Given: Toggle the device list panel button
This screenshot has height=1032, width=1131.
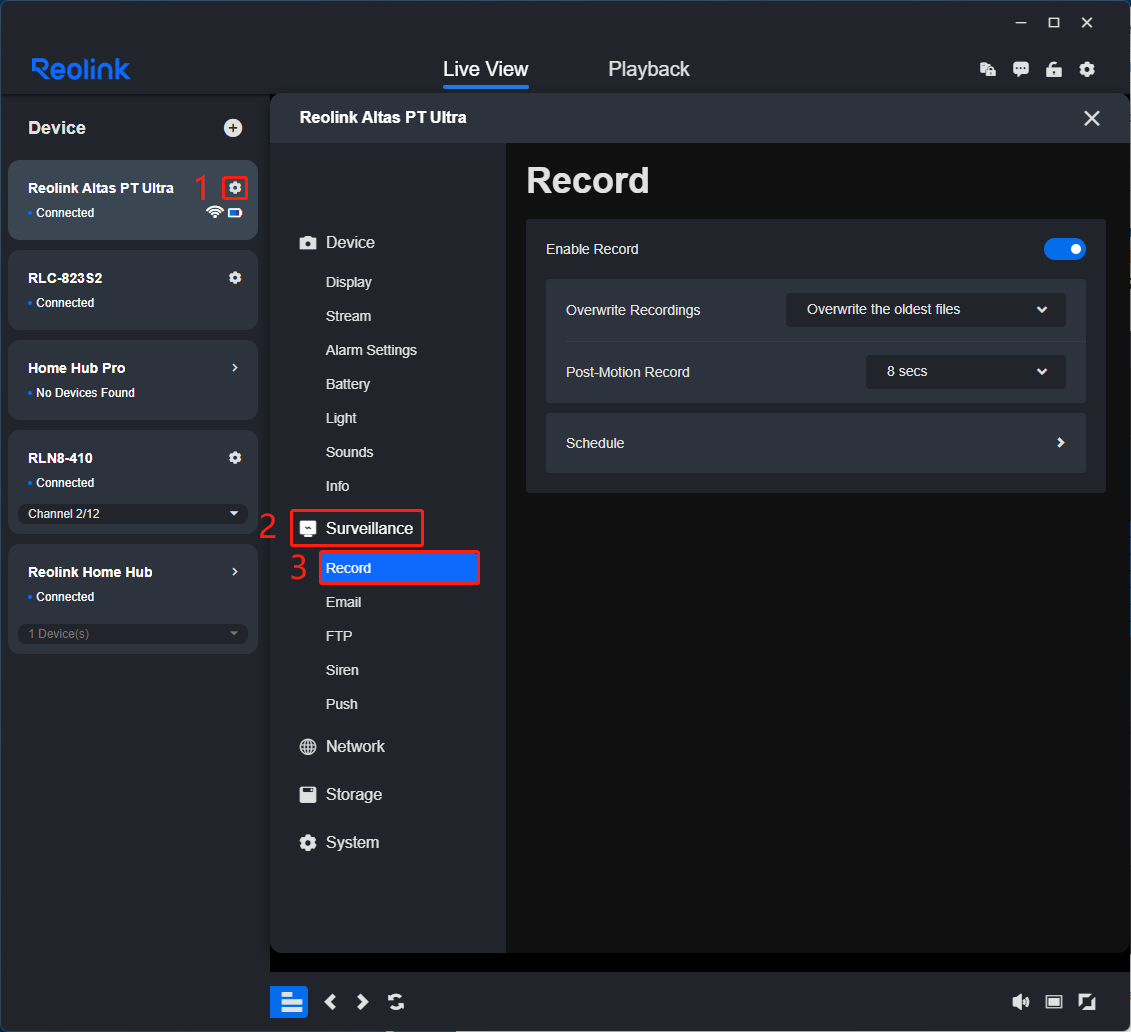Looking at the screenshot, I should click(x=289, y=1002).
